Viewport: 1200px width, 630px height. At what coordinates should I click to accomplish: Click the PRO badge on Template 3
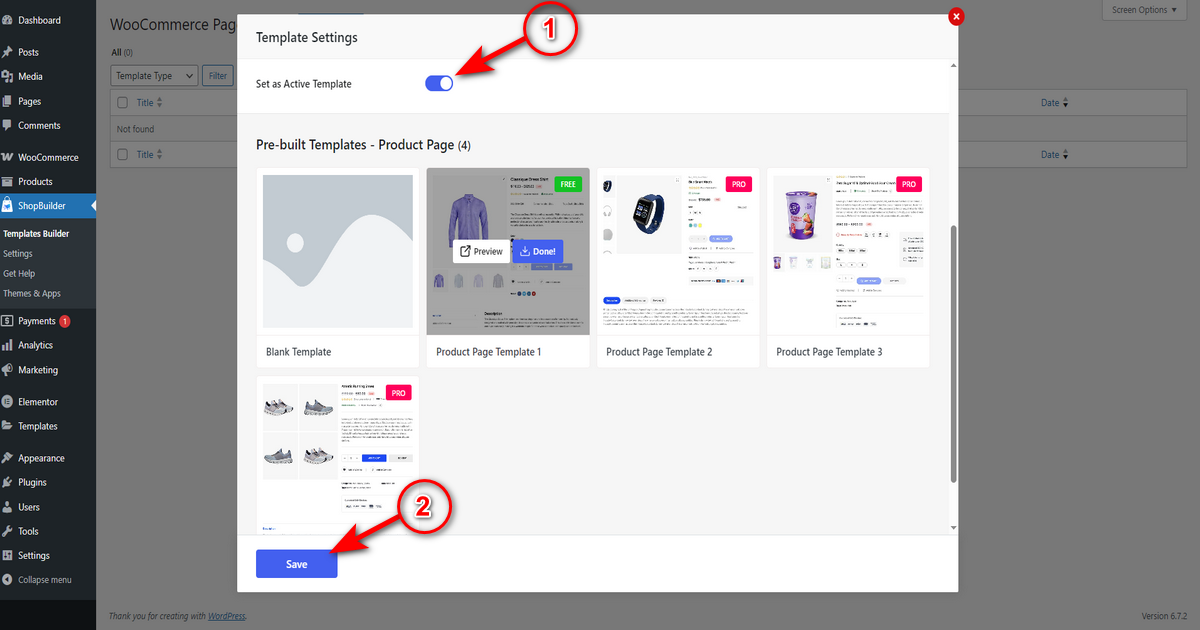tap(908, 184)
